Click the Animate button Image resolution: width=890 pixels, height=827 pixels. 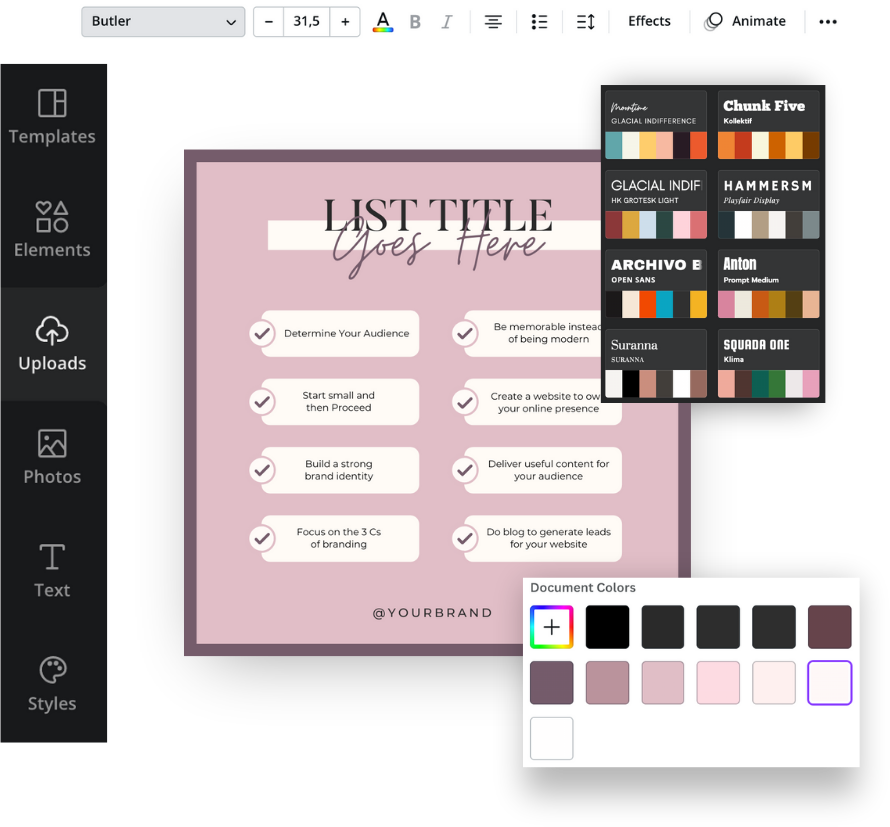745,22
